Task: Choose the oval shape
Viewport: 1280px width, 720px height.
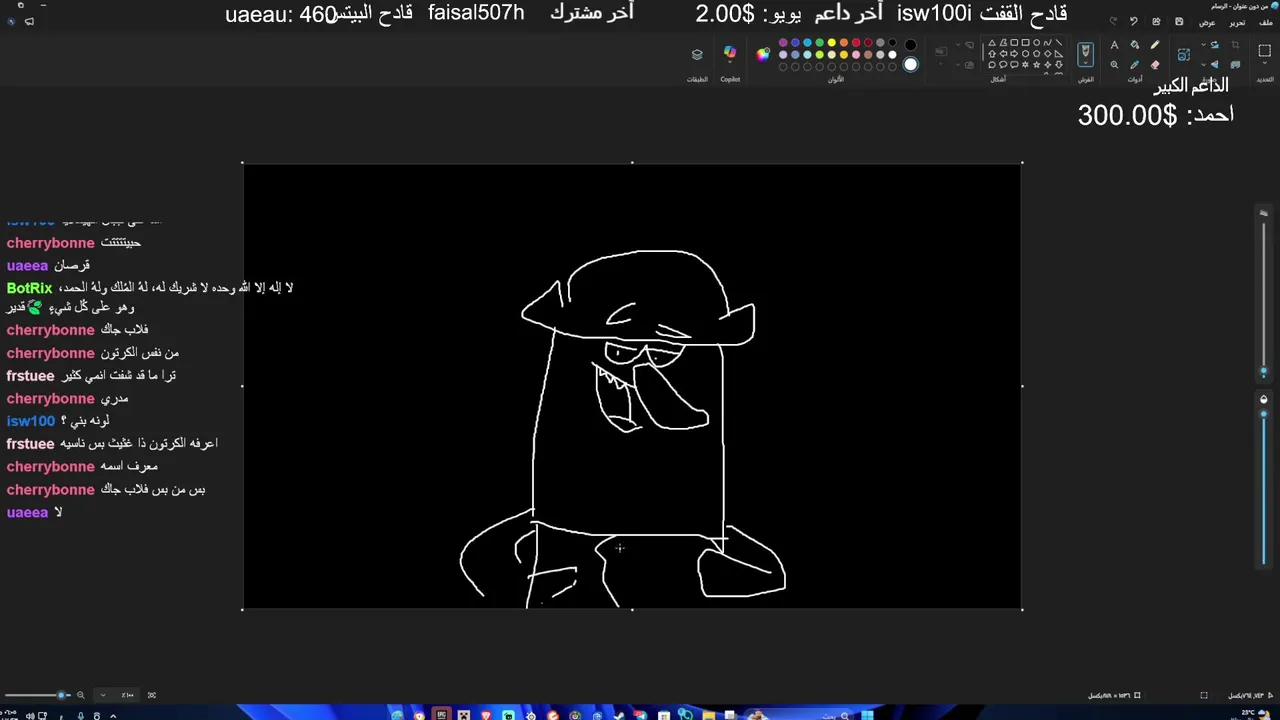Action: click(x=1036, y=42)
